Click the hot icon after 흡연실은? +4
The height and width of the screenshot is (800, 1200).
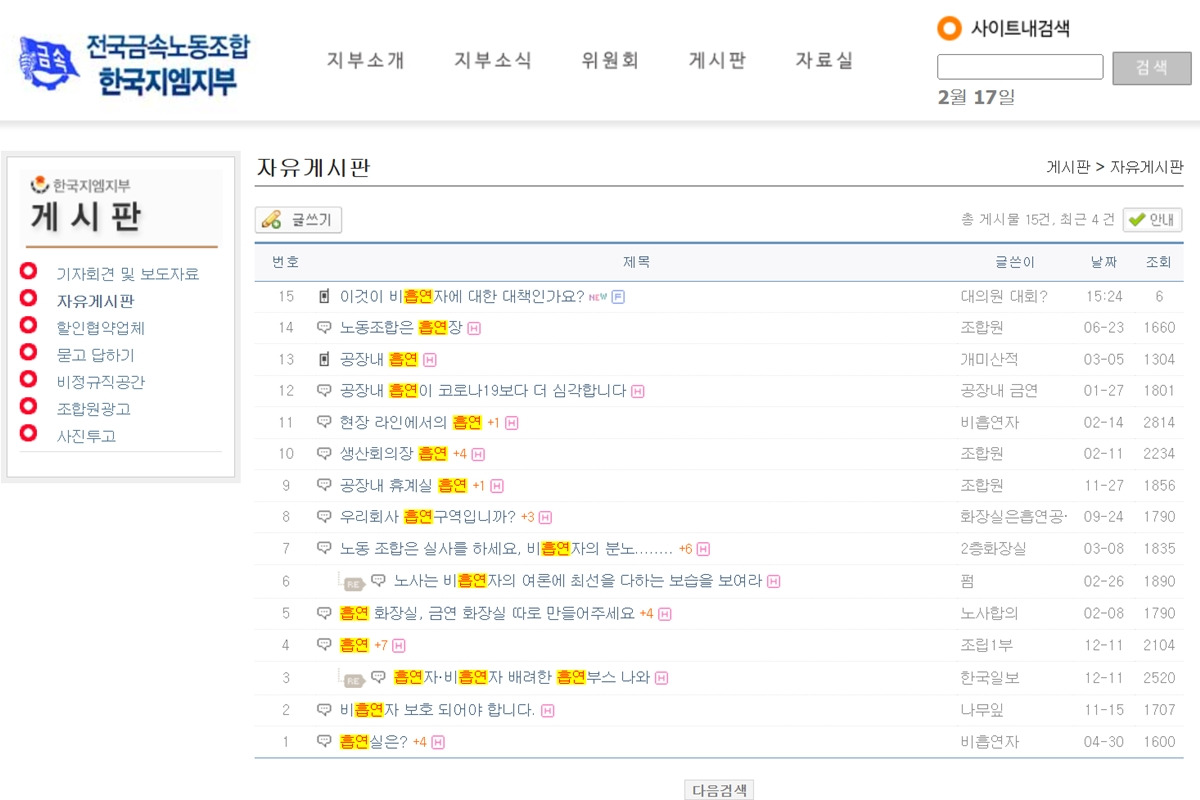click(438, 742)
